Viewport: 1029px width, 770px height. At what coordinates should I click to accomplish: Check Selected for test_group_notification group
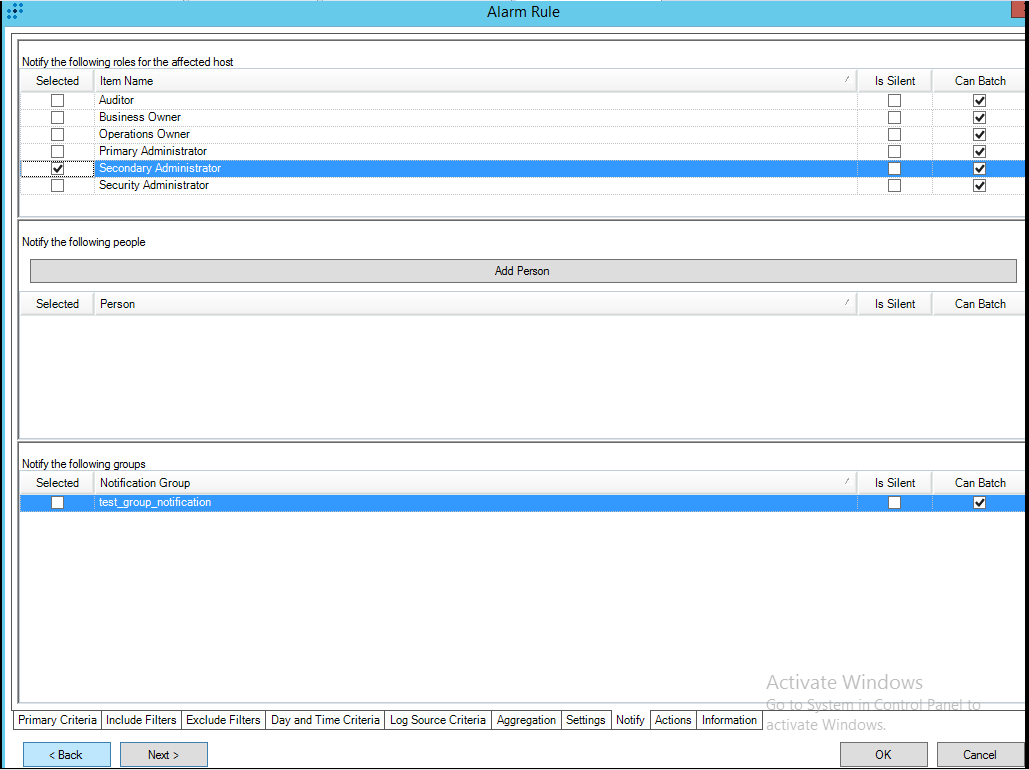coord(57,502)
